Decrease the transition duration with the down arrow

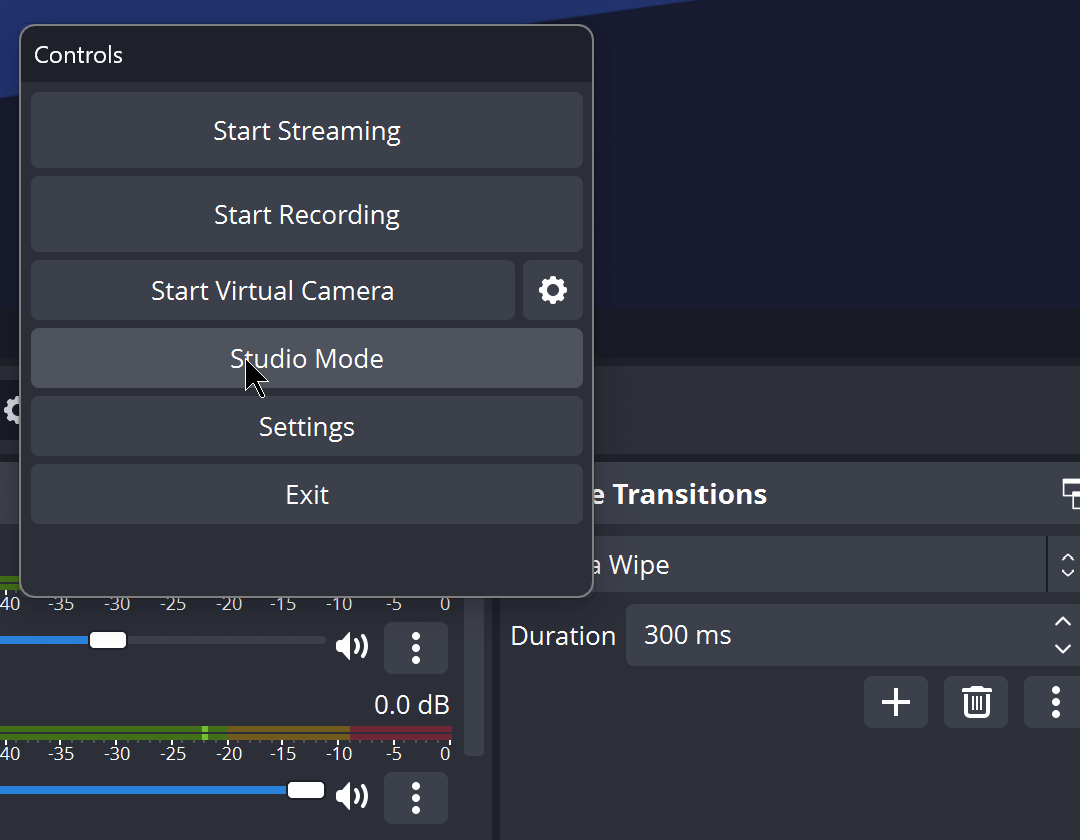pos(1062,648)
